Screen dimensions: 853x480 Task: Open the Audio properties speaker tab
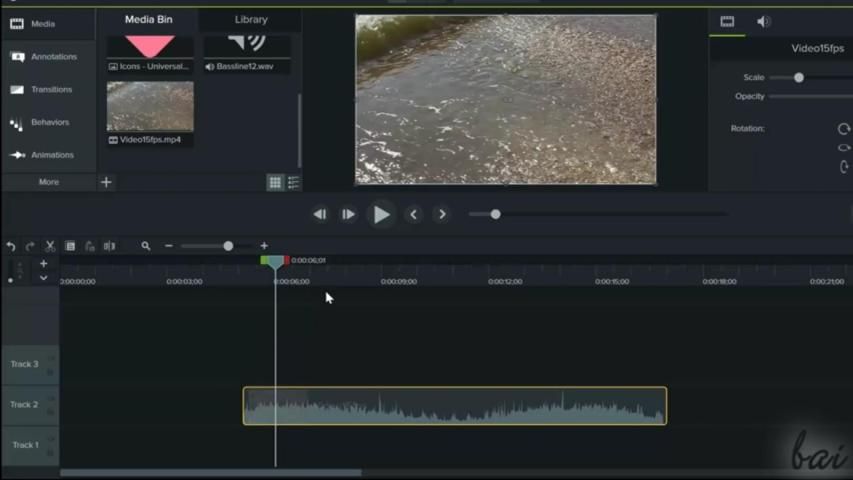coord(764,21)
